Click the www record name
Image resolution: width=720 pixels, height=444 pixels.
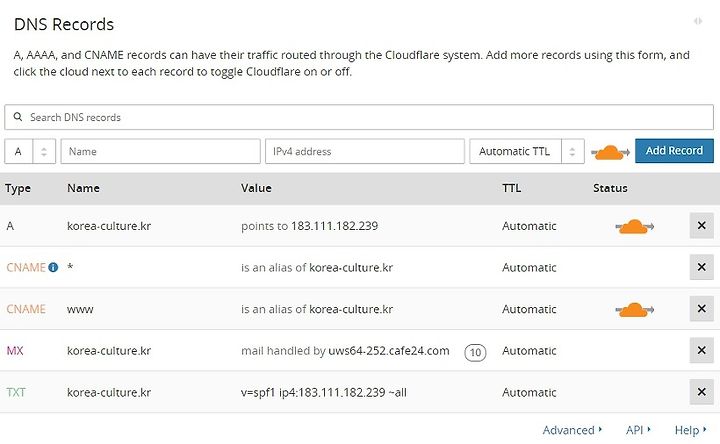[x=80, y=309]
